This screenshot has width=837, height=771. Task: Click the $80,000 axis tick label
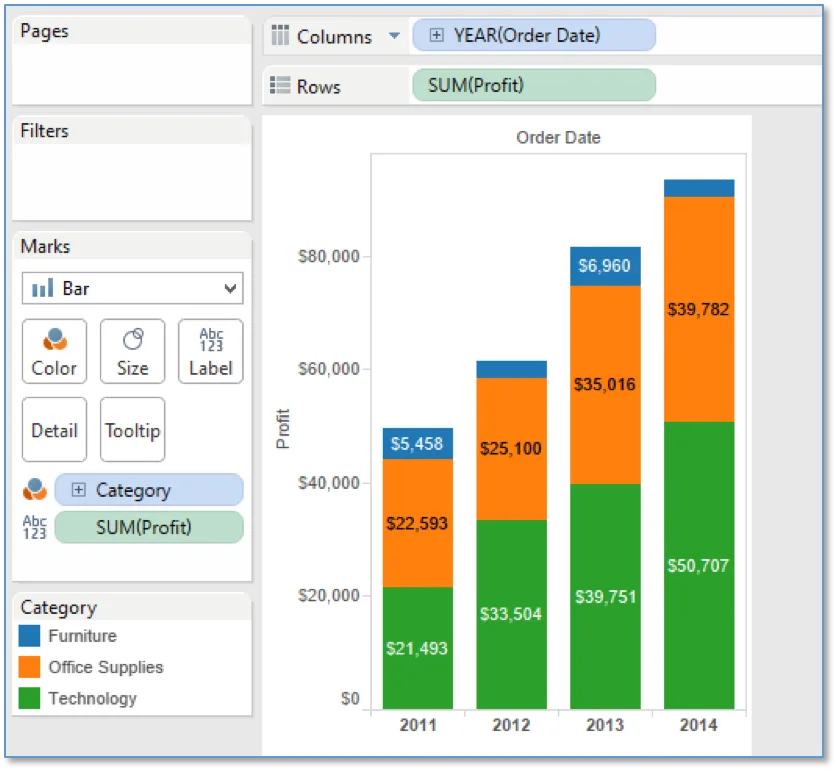tap(328, 256)
